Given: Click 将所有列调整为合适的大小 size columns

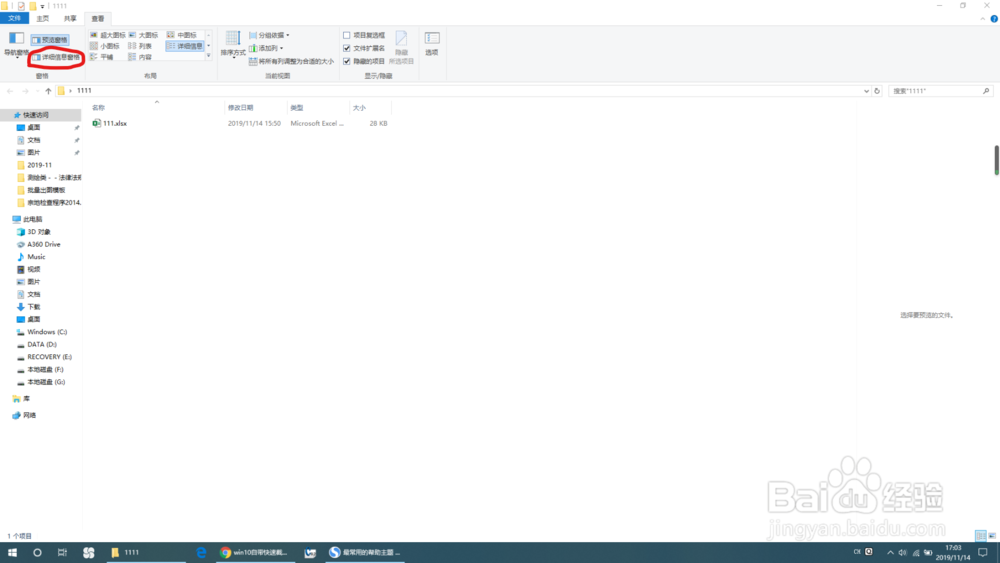Looking at the screenshot, I should click(291, 61).
